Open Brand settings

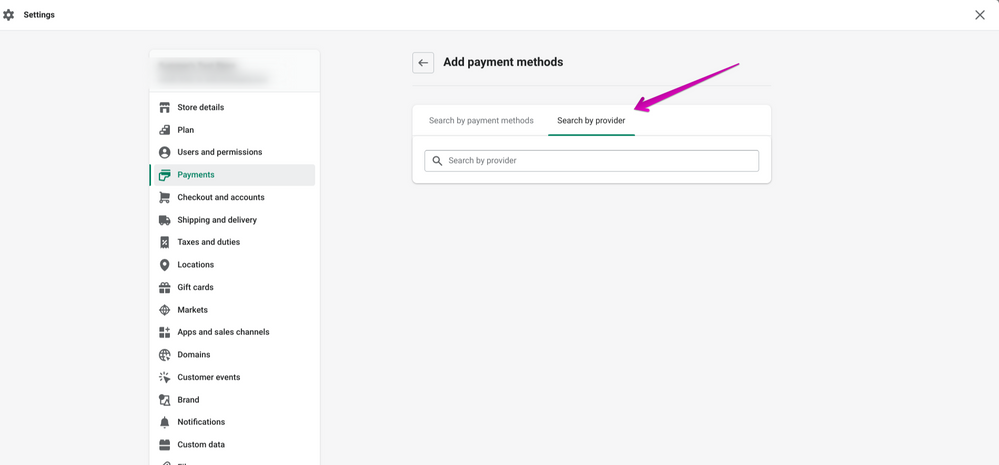coord(188,400)
